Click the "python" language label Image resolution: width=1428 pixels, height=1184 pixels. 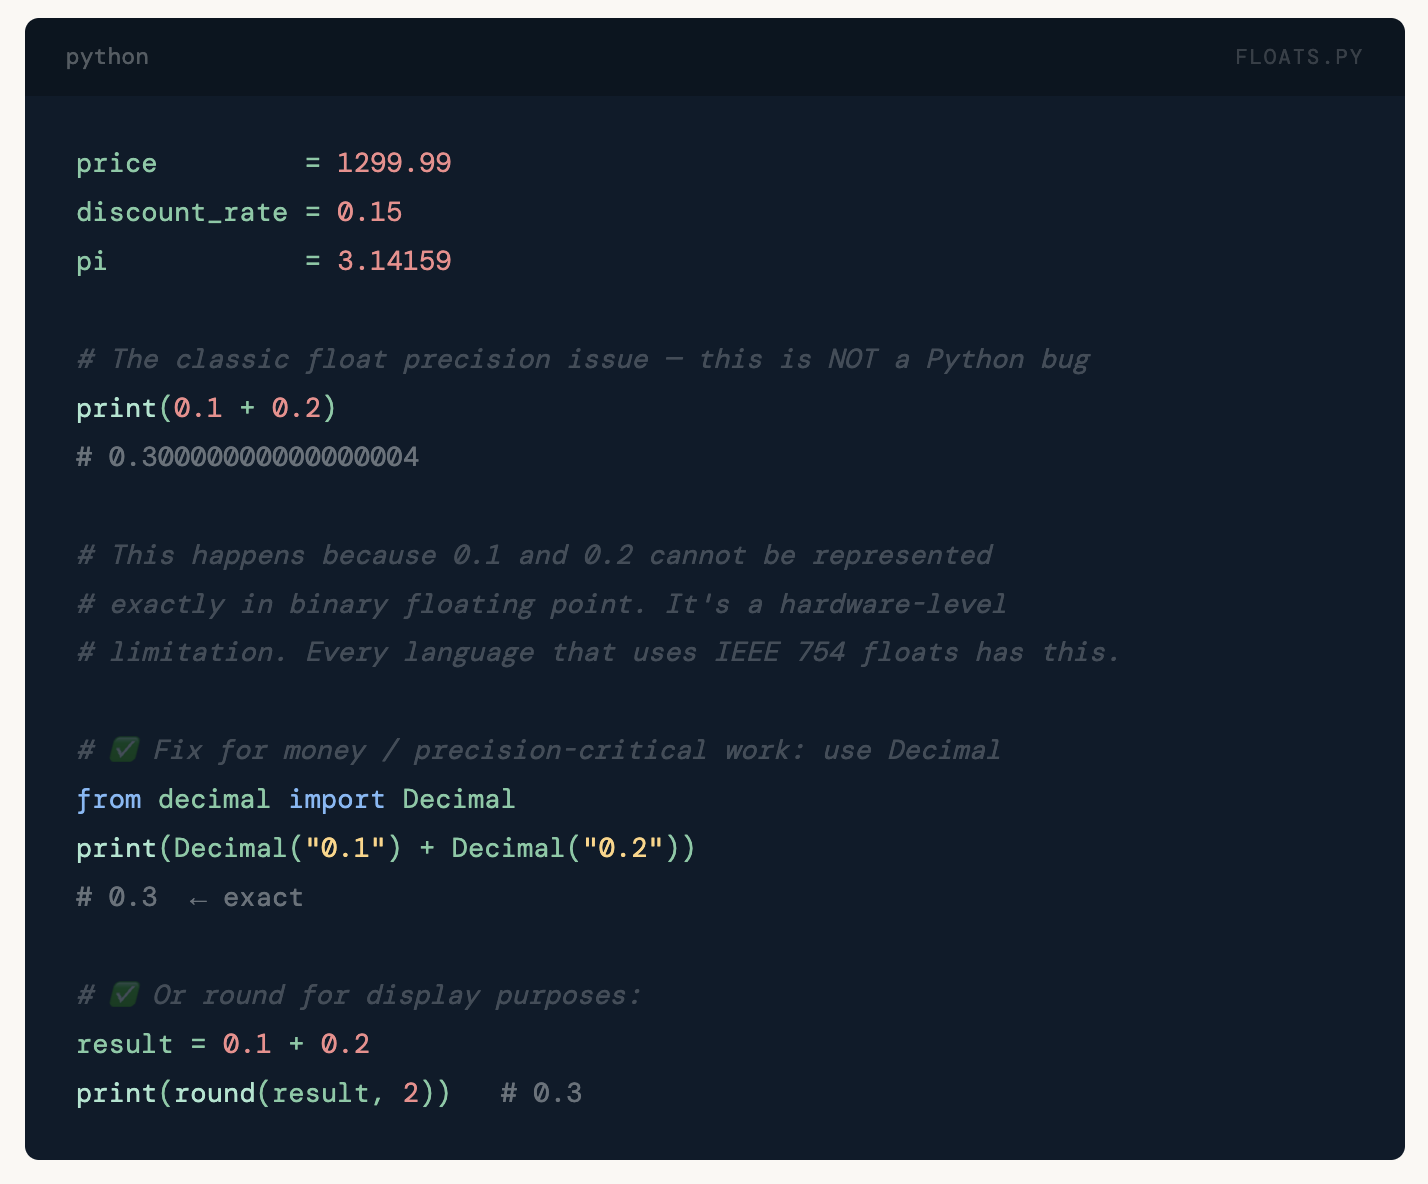(107, 57)
